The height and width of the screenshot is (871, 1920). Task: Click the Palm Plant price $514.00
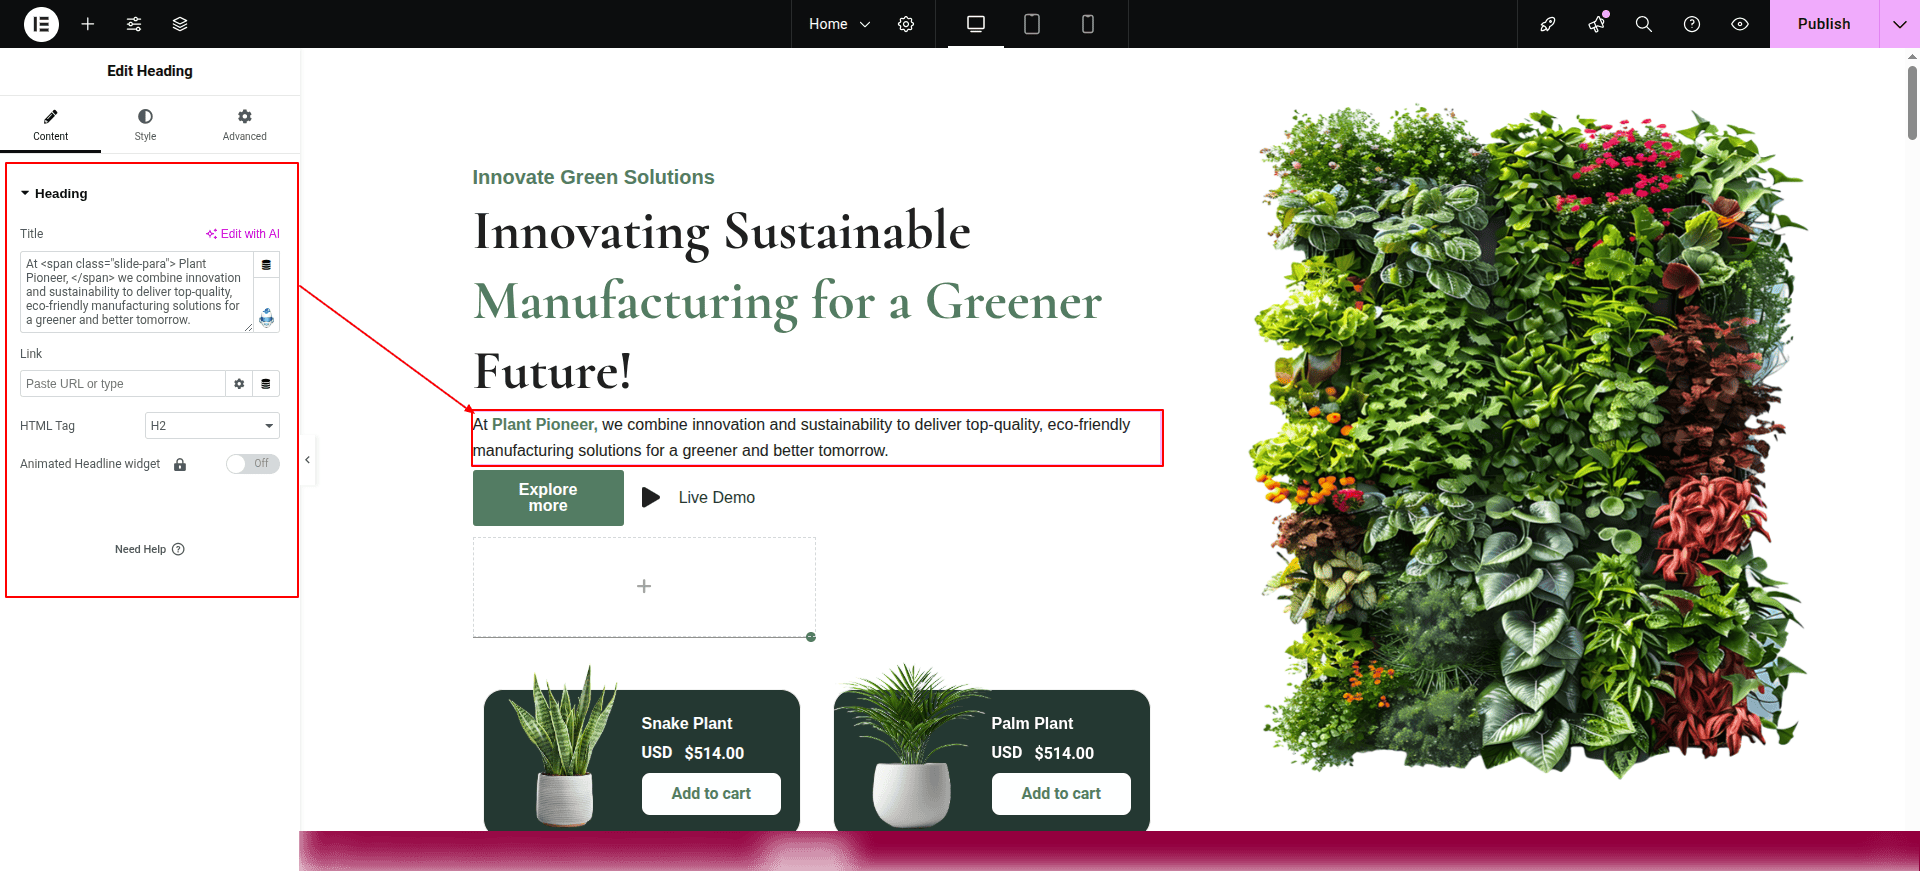click(x=1064, y=753)
